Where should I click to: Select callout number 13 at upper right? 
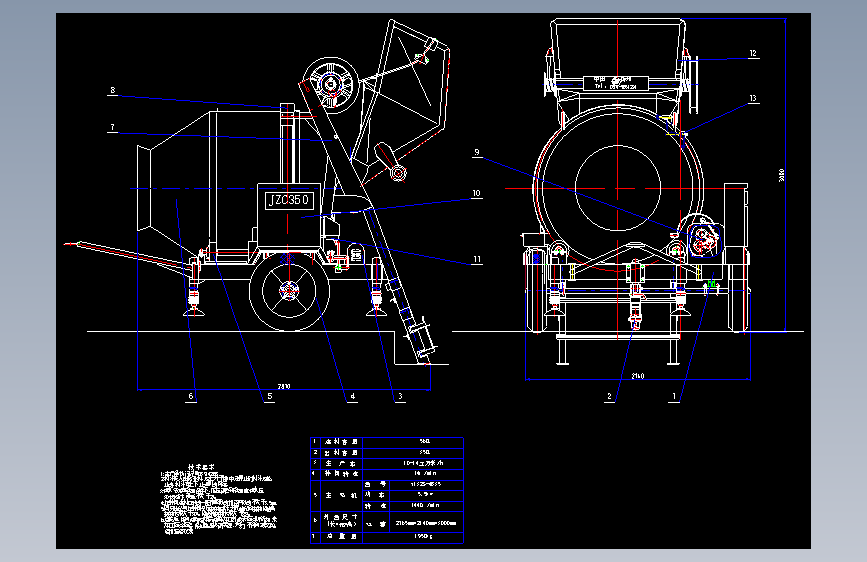[x=753, y=98]
